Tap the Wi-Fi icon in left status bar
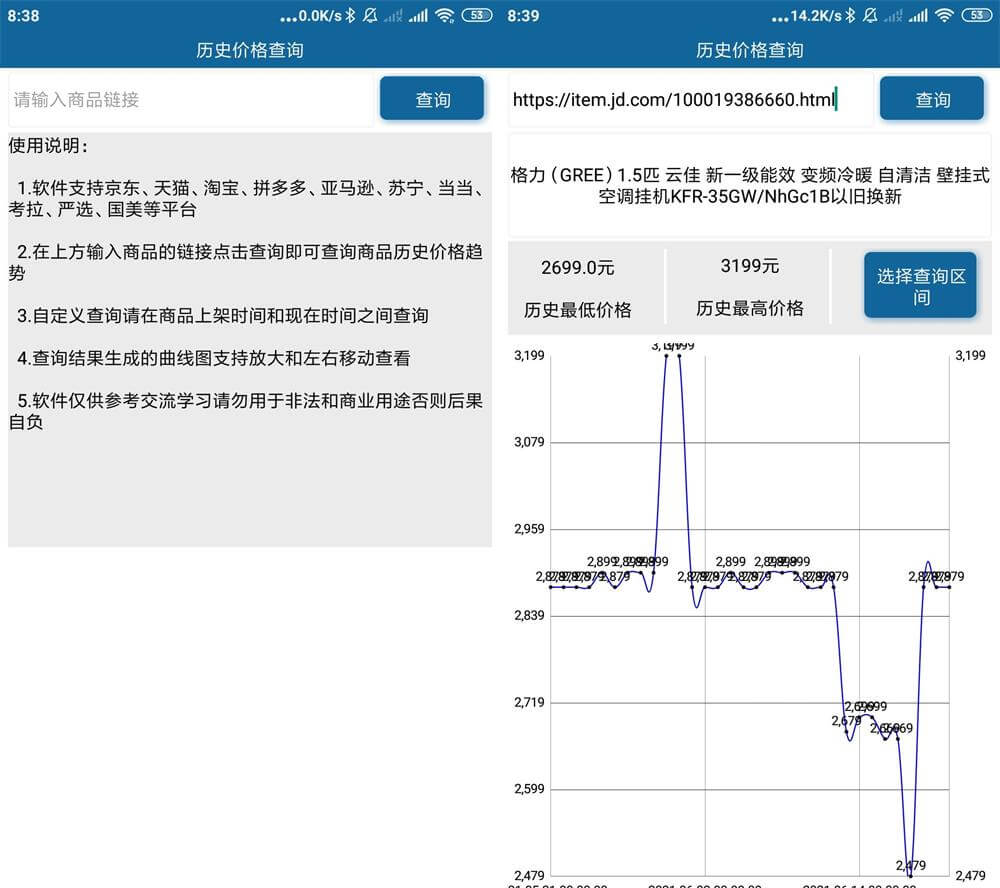This screenshot has width=1000, height=888. (445, 15)
